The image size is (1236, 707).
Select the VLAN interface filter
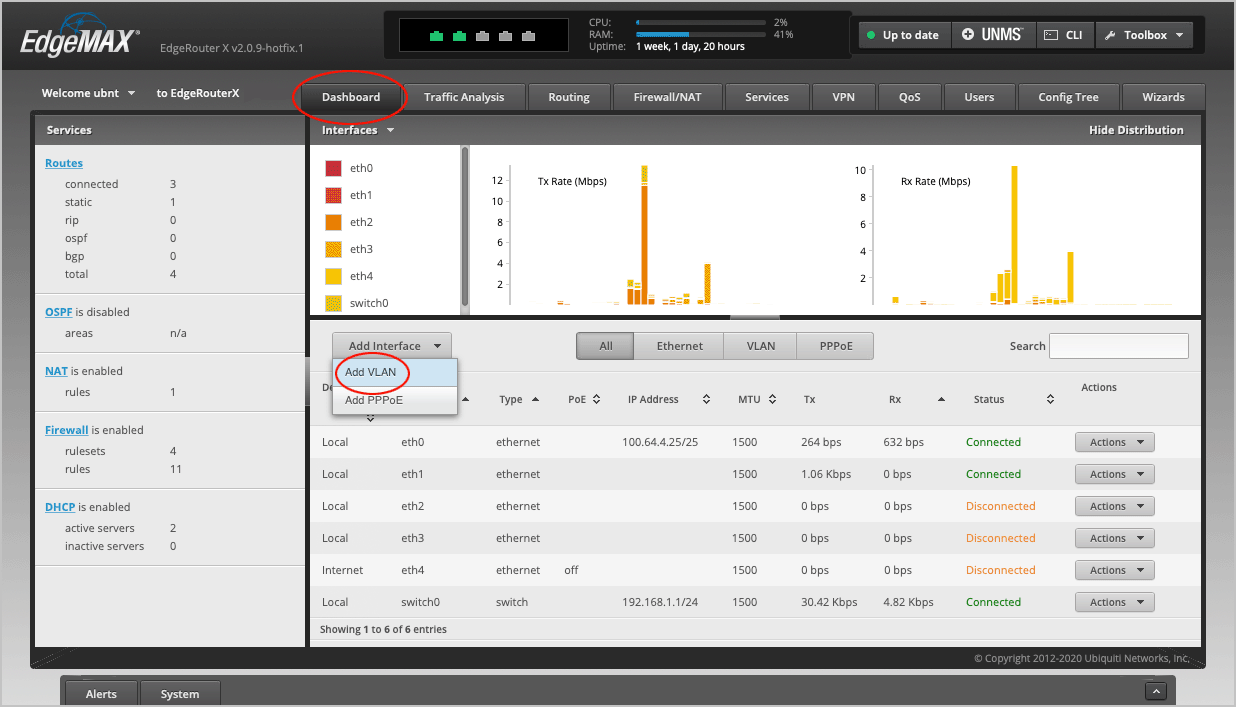coord(761,346)
